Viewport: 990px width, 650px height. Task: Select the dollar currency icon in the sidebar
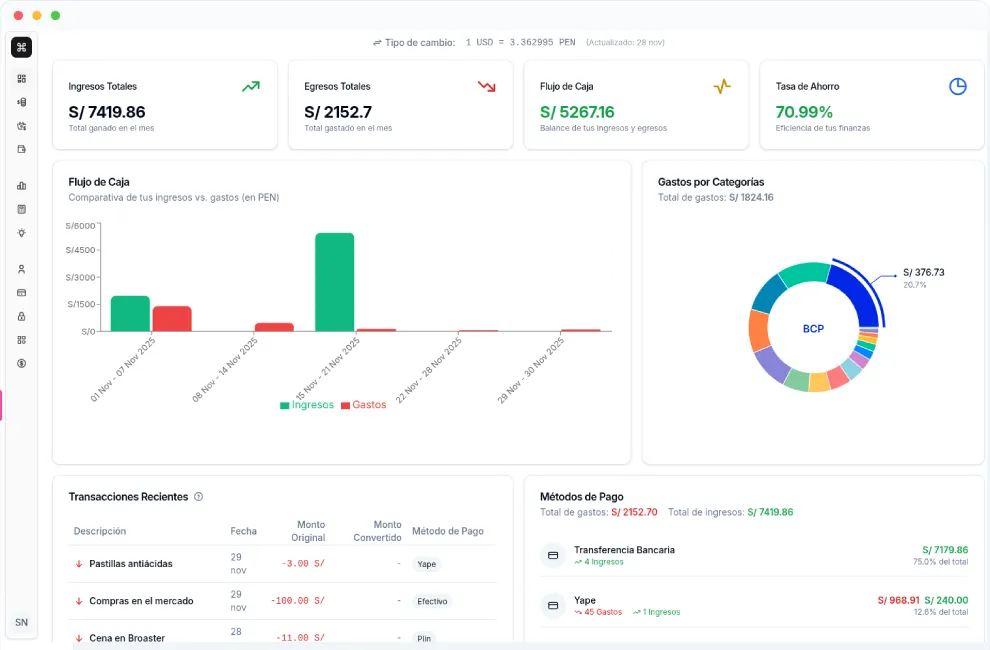click(x=21, y=364)
